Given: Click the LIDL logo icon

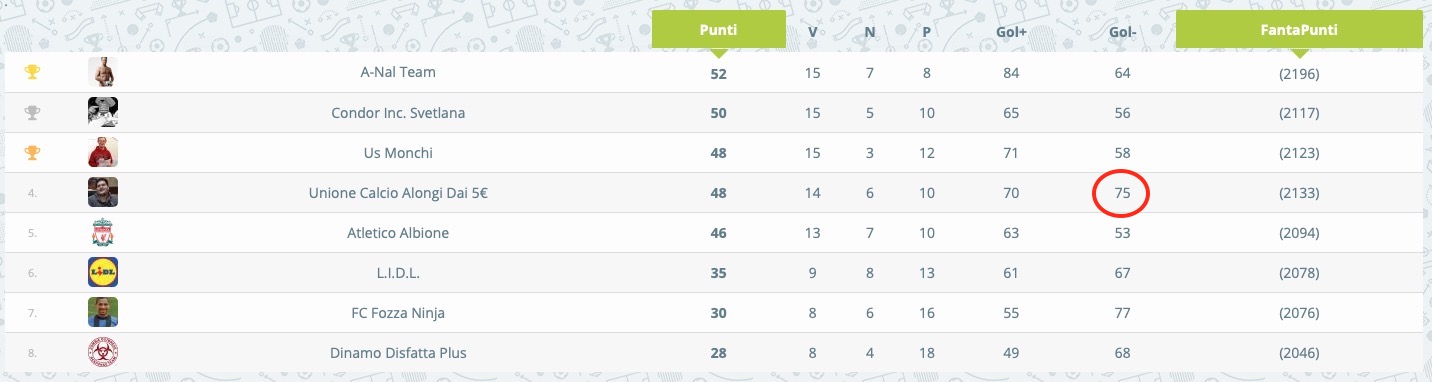Looking at the screenshot, I should pyautogui.click(x=103, y=272).
